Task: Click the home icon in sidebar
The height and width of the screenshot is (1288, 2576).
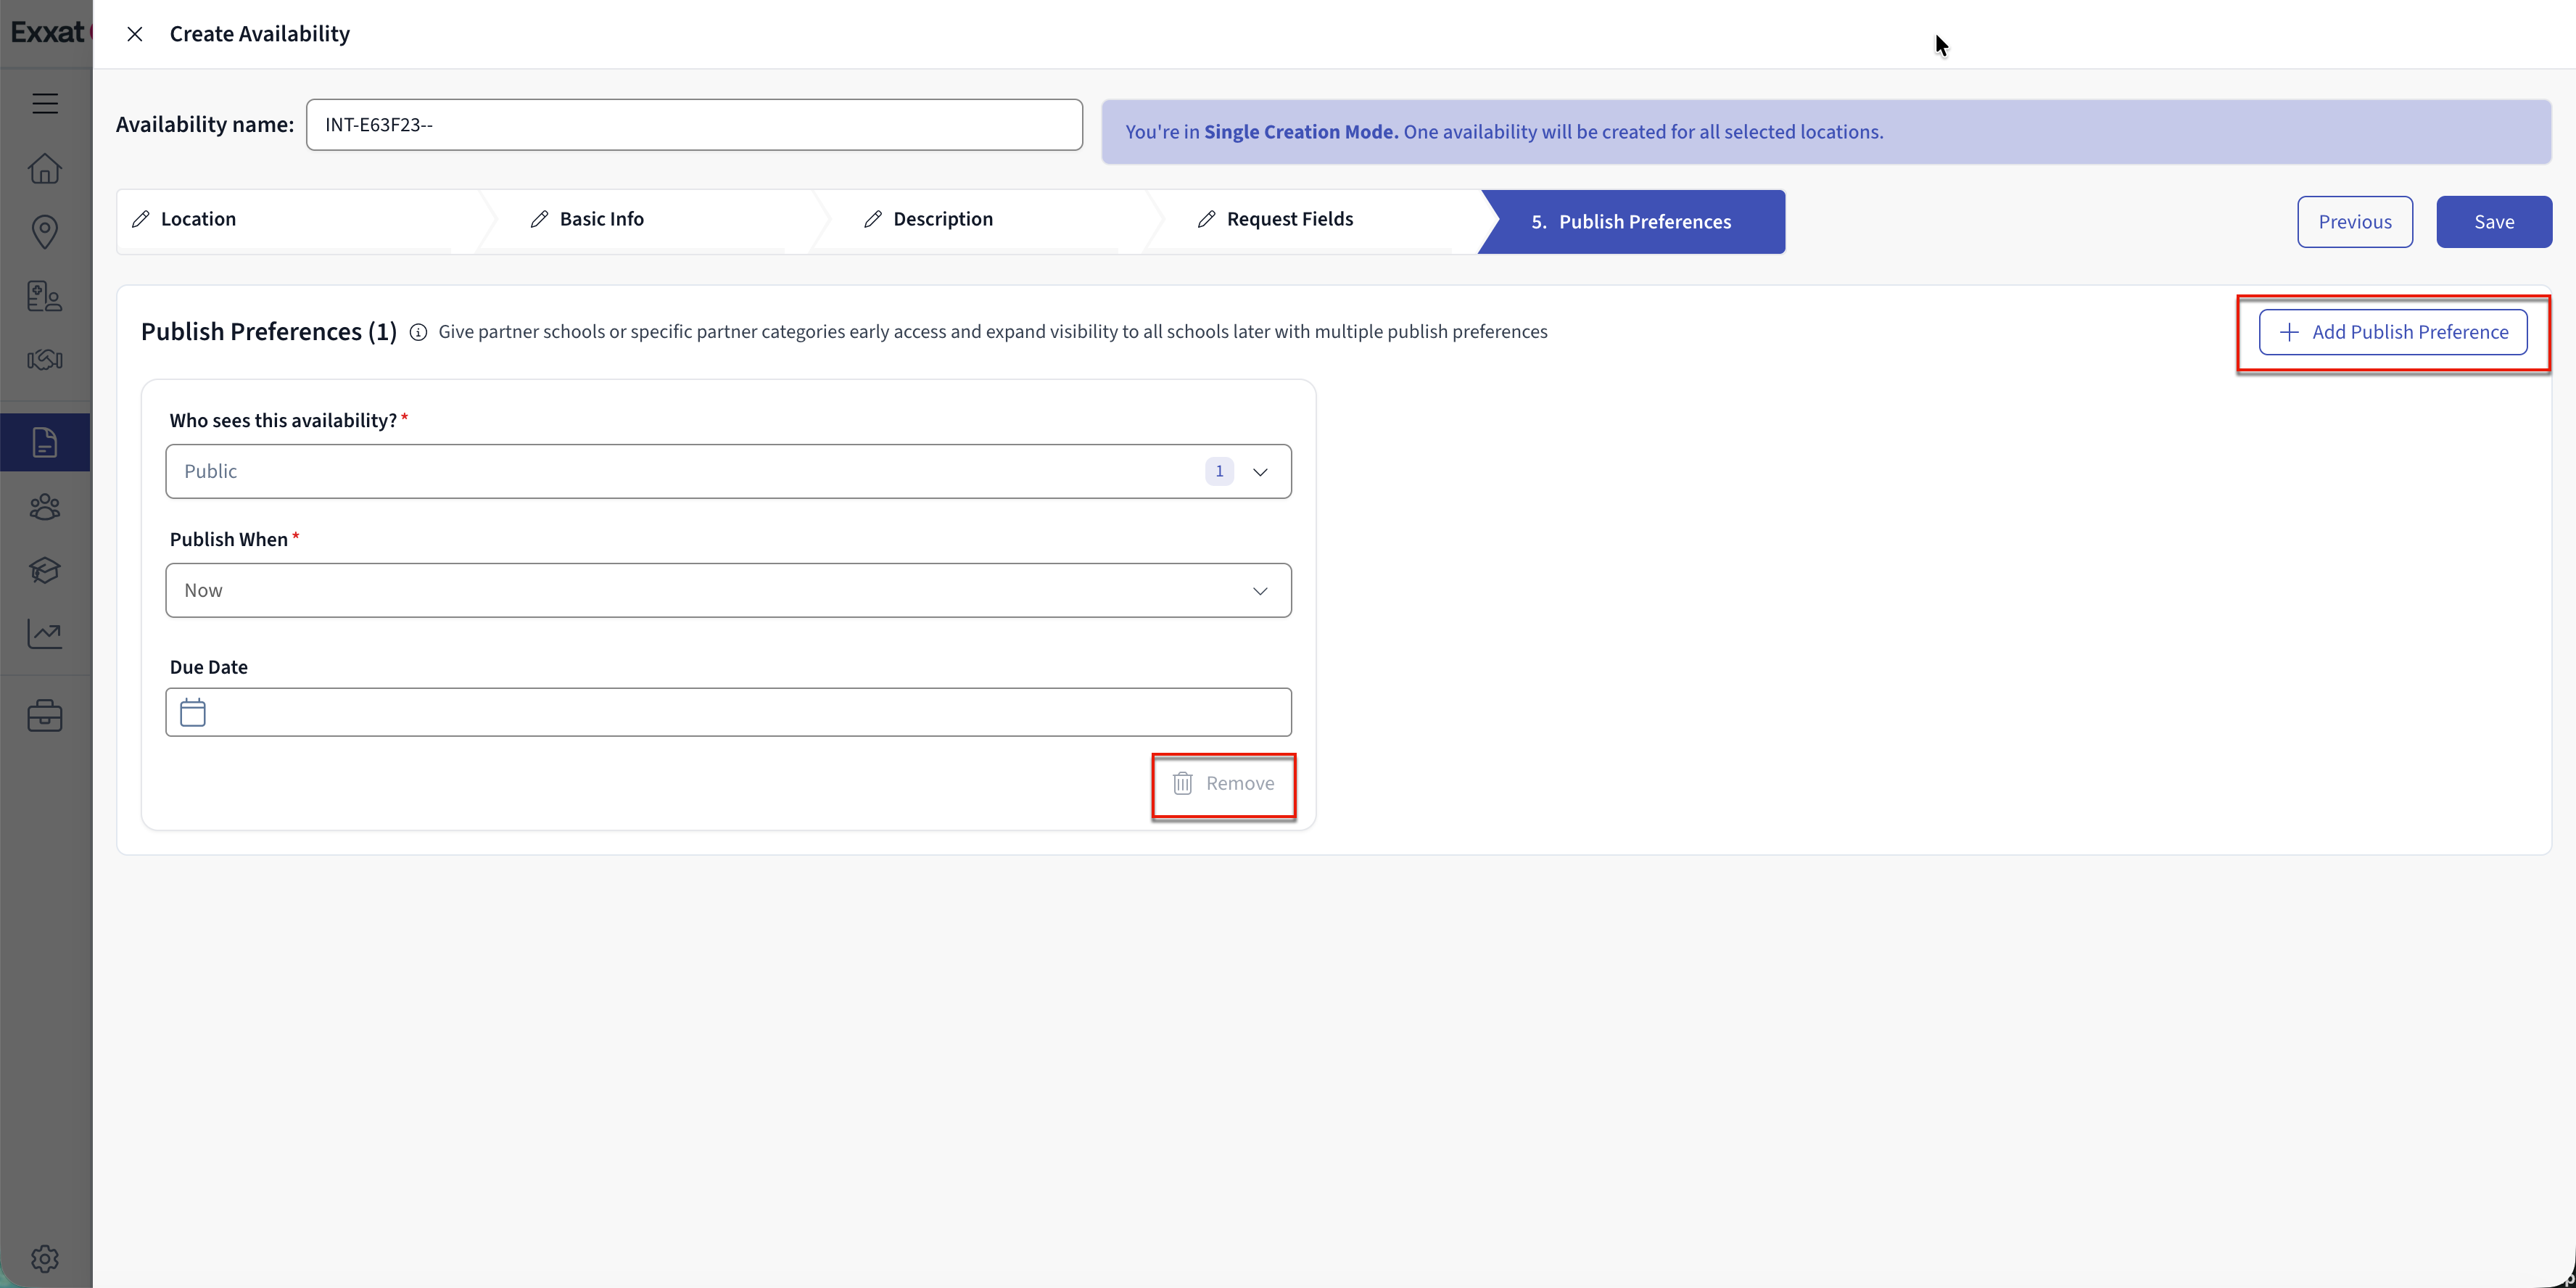Action: pyautogui.click(x=45, y=168)
